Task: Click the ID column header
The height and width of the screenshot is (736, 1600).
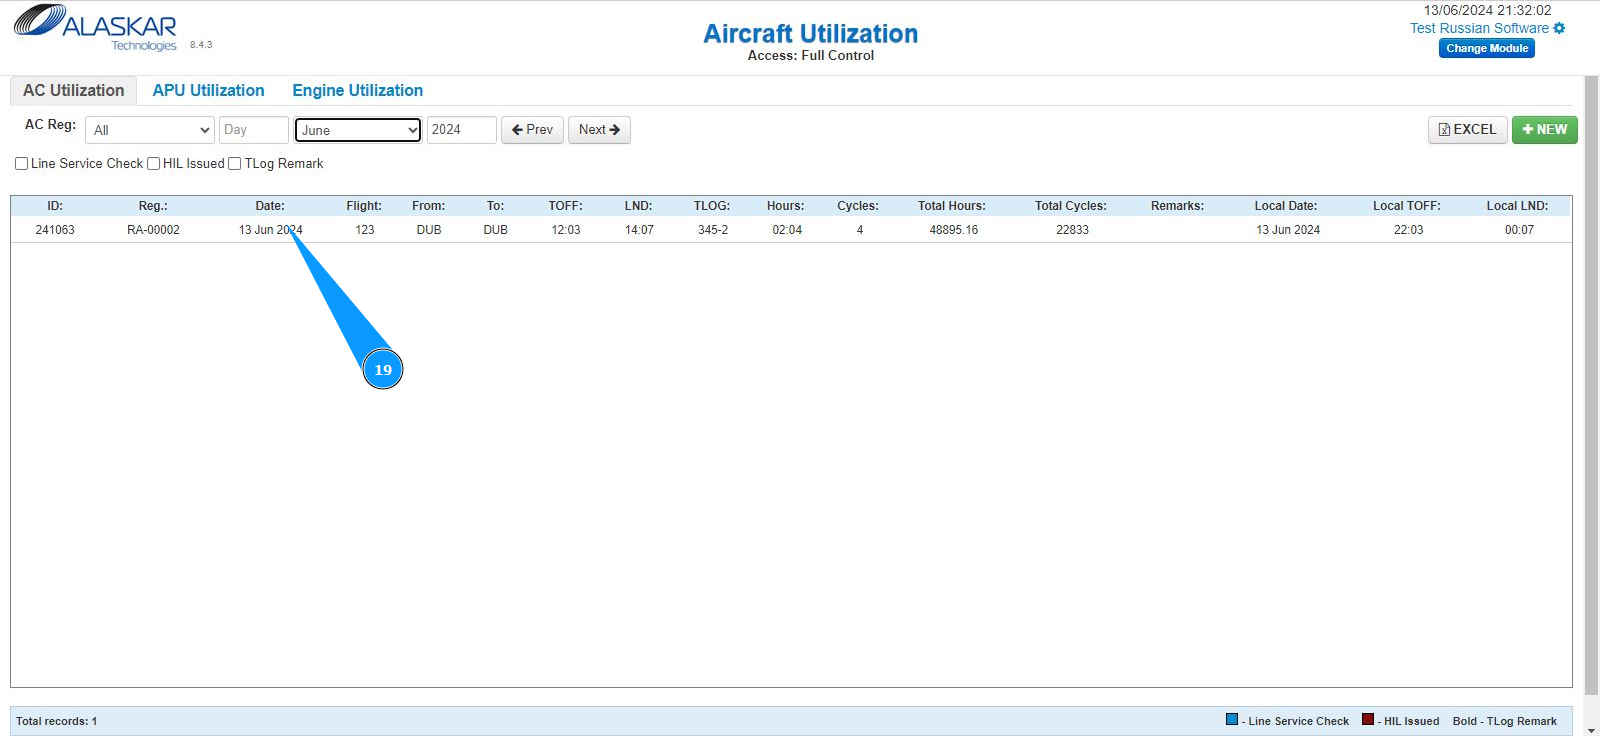Action: pos(55,206)
